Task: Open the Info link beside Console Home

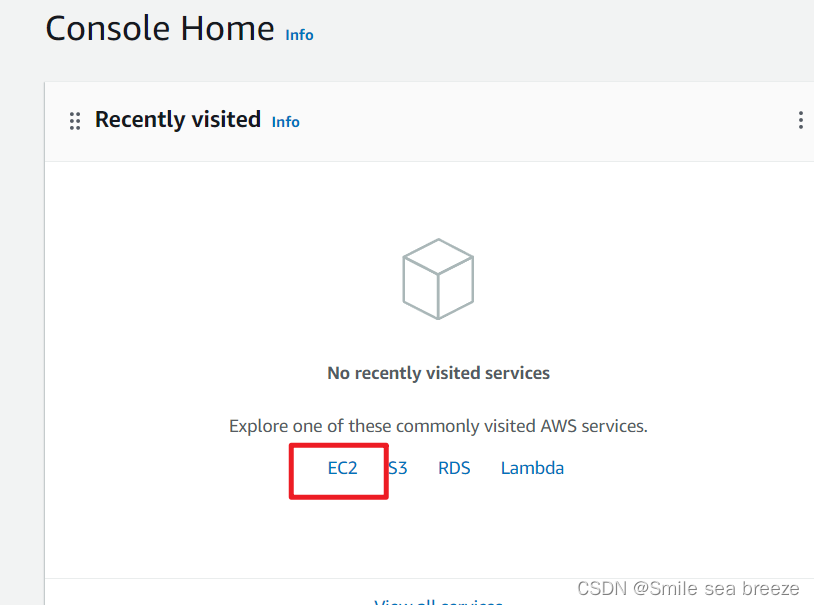Action: (x=299, y=35)
